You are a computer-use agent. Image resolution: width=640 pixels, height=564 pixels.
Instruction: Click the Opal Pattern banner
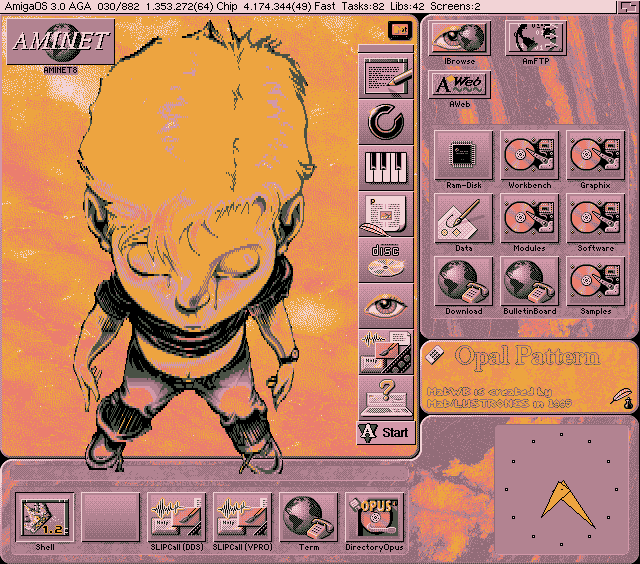[529, 377]
